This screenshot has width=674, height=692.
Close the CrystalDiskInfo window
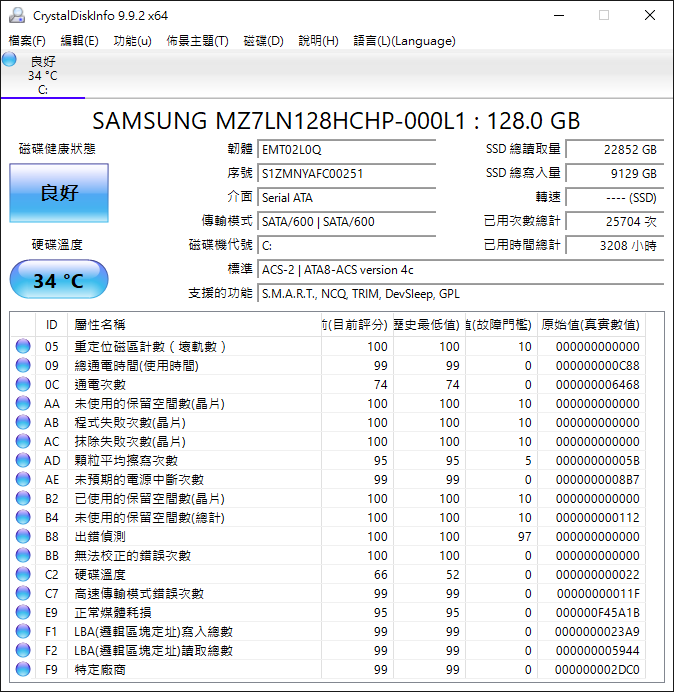(x=650, y=15)
